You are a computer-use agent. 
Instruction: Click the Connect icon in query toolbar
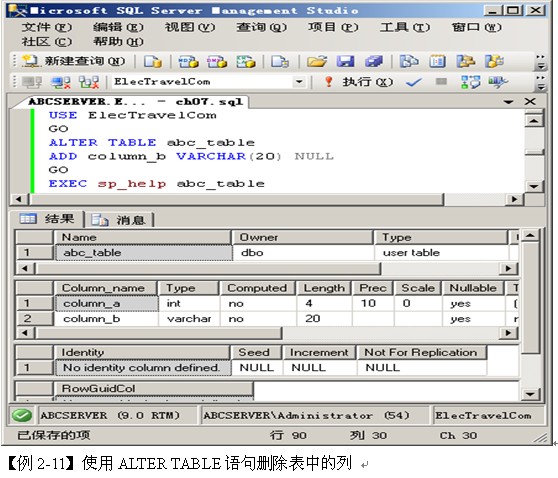(32, 82)
